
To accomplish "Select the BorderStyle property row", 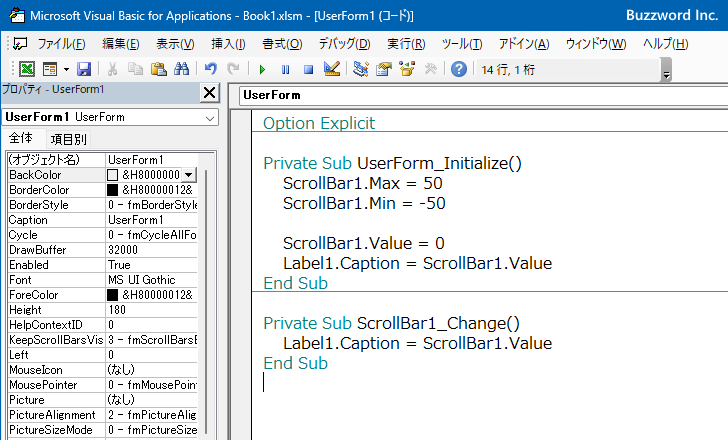I will point(102,205).
